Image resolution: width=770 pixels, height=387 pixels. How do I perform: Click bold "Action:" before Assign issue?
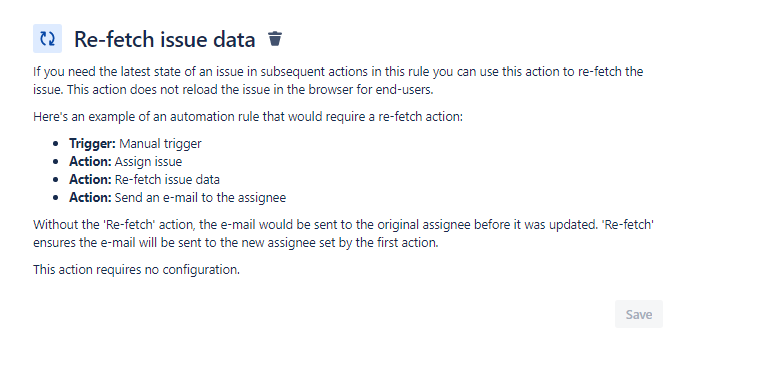[90, 162]
